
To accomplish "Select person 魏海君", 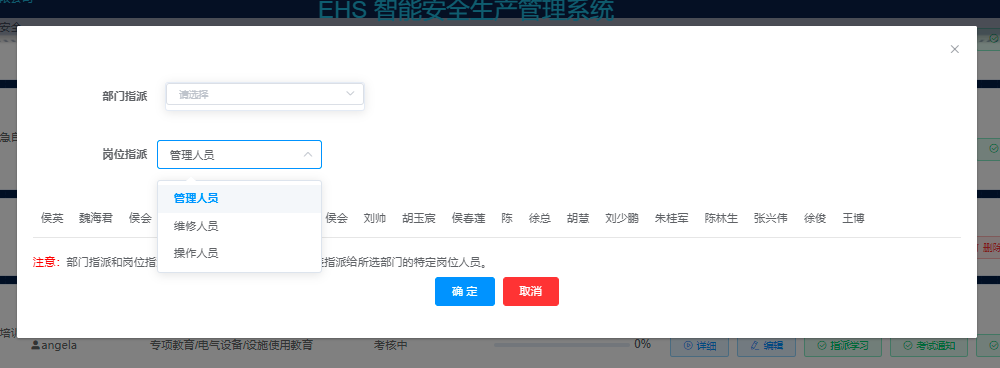I will (96, 219).
